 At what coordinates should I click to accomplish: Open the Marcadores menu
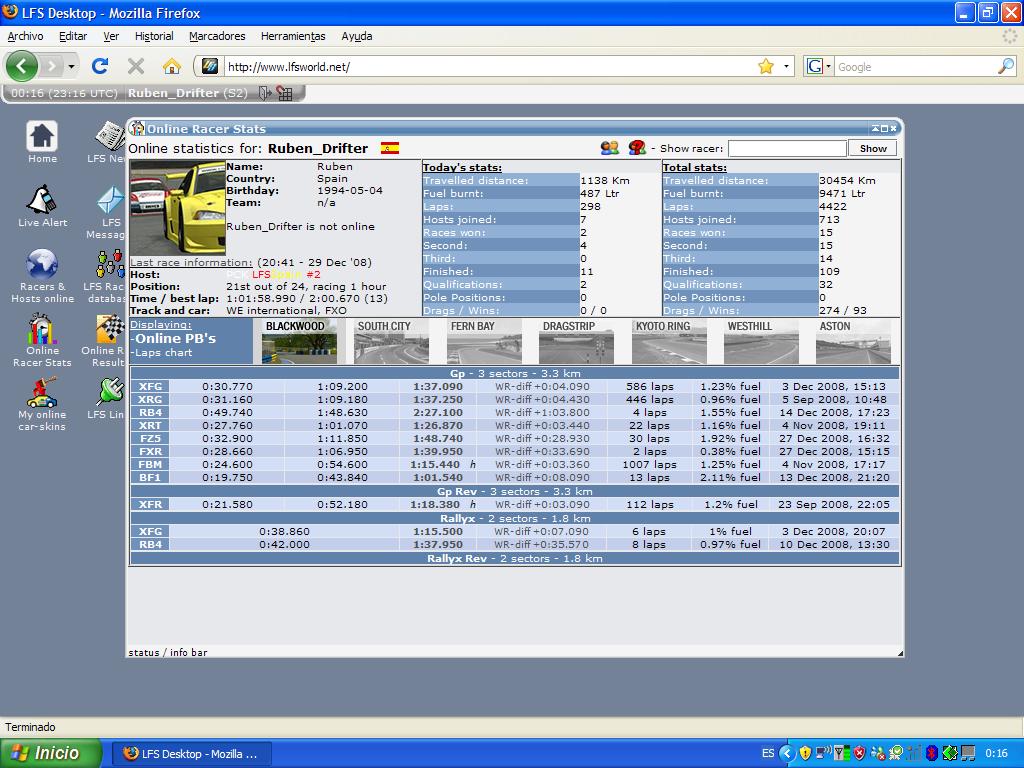[217, 37]
